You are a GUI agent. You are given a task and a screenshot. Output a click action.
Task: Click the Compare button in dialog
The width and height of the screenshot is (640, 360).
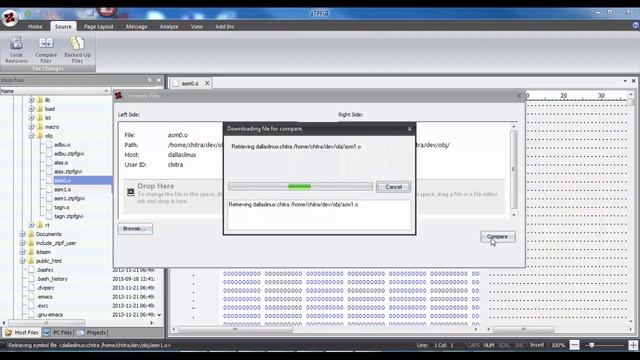[498, 237]
